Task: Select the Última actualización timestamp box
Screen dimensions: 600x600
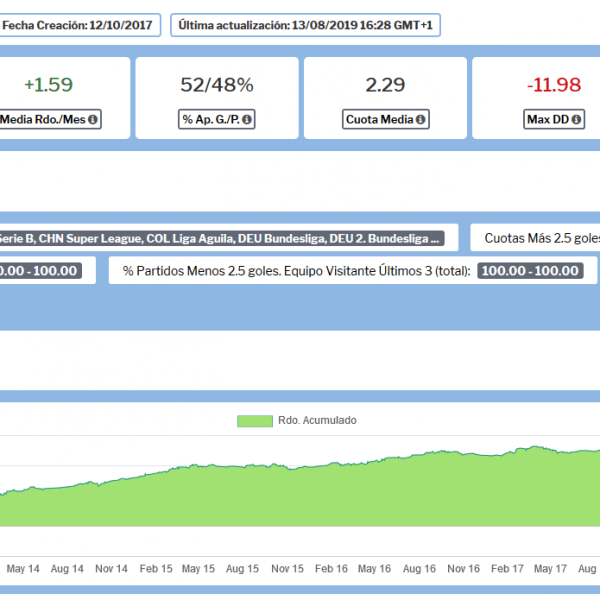Action: point(305,25)
